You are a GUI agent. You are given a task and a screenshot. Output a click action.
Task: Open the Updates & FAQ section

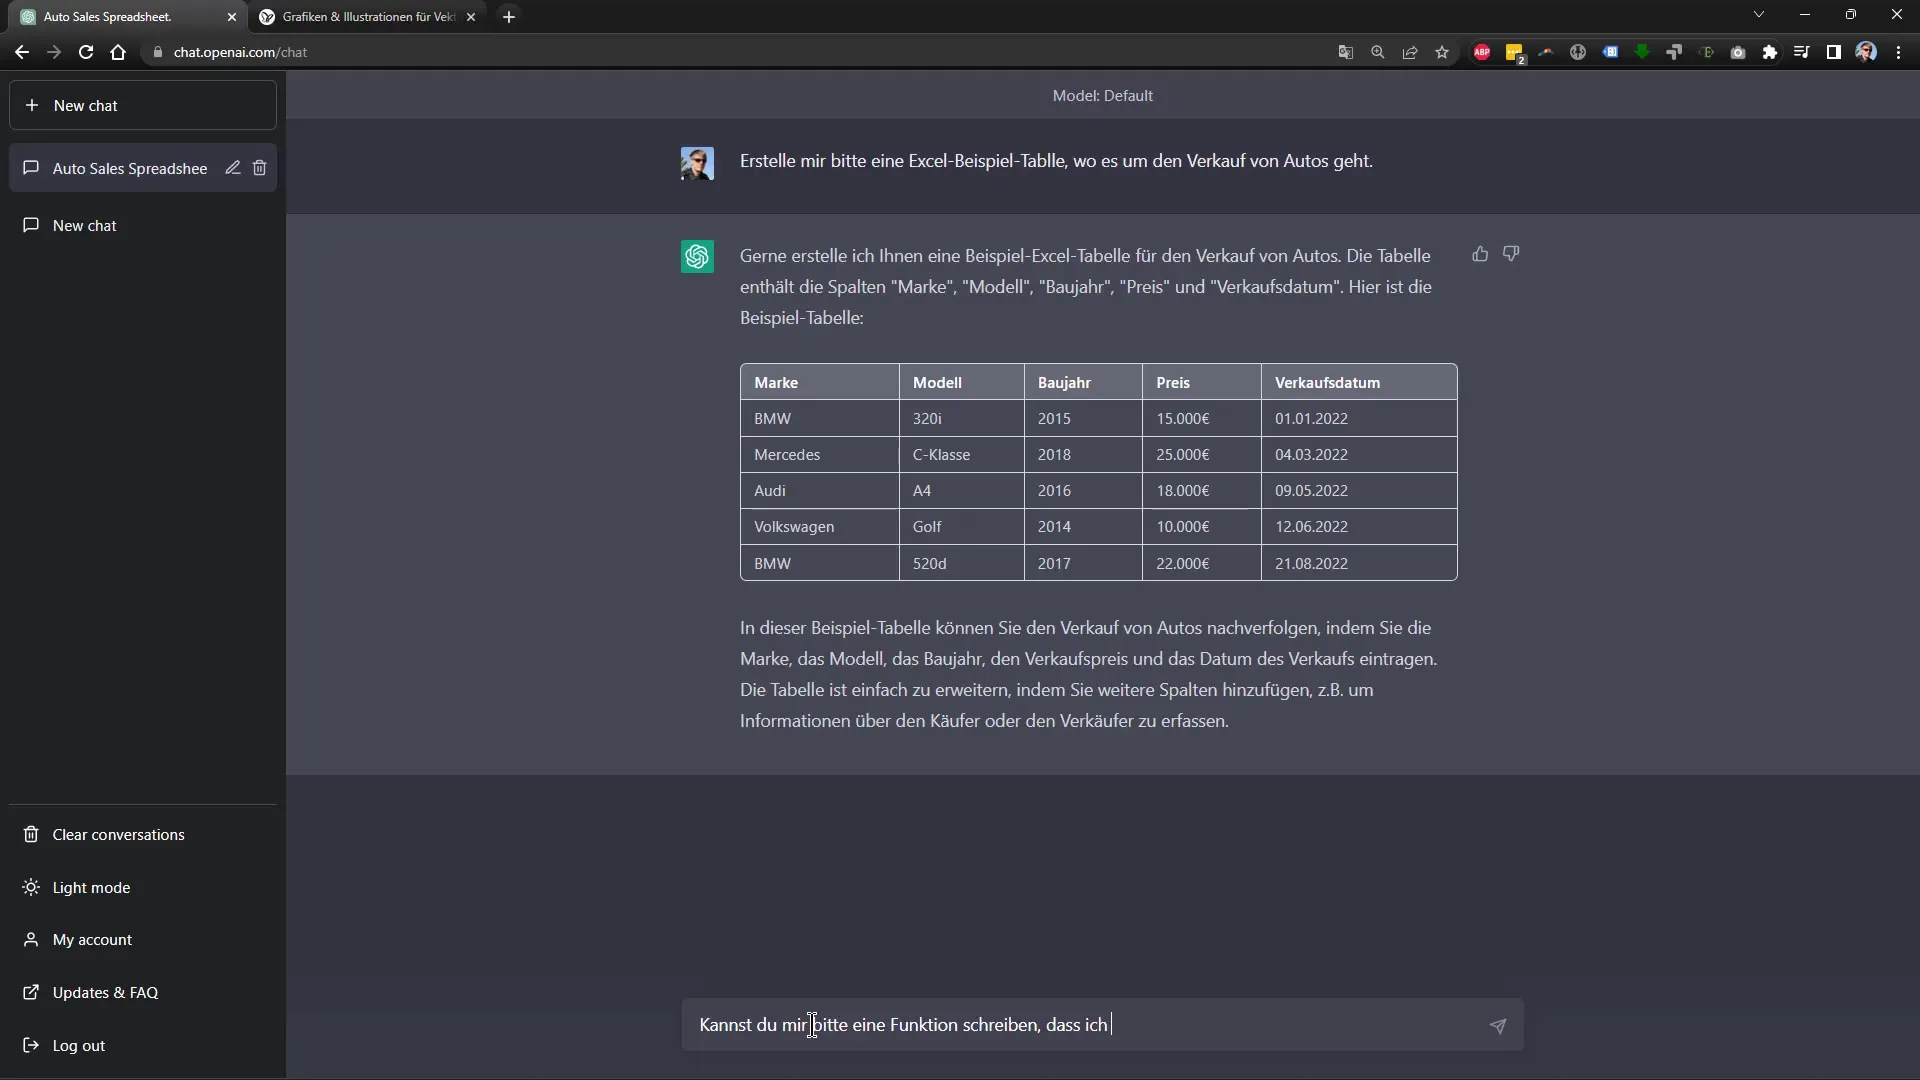[104, 992]
